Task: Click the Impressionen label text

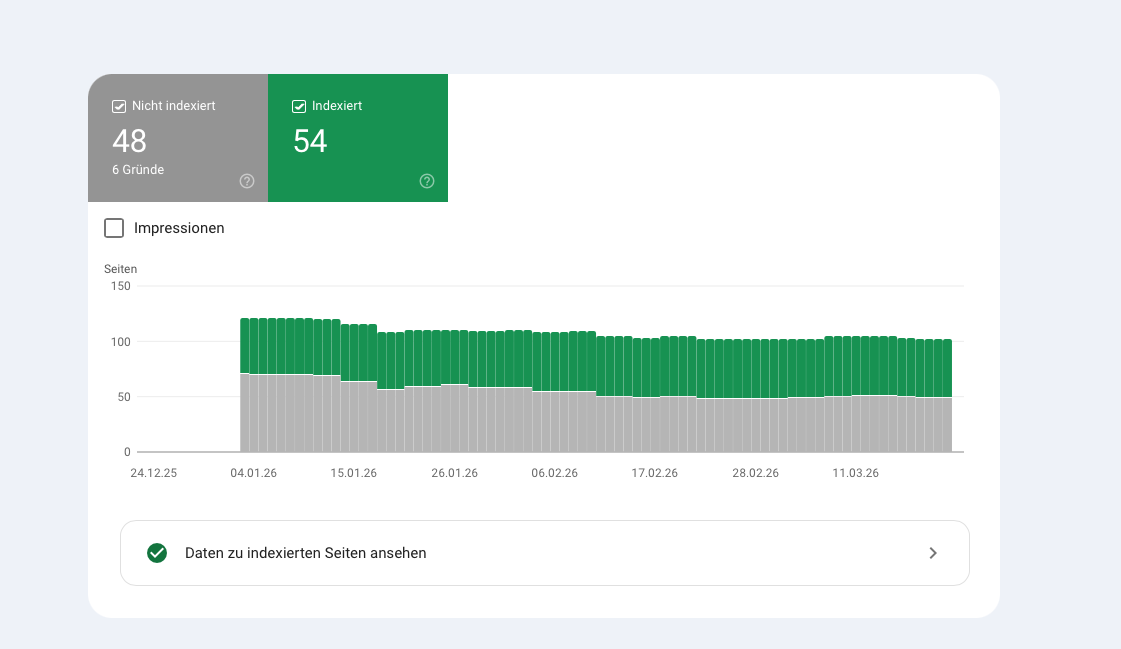Action: 179,228
